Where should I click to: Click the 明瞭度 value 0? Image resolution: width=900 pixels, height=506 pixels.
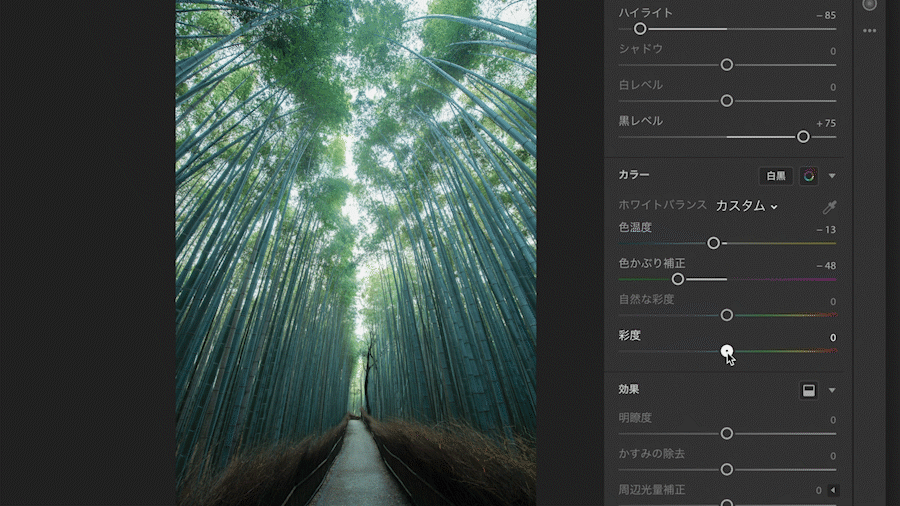tap(833, 420)
